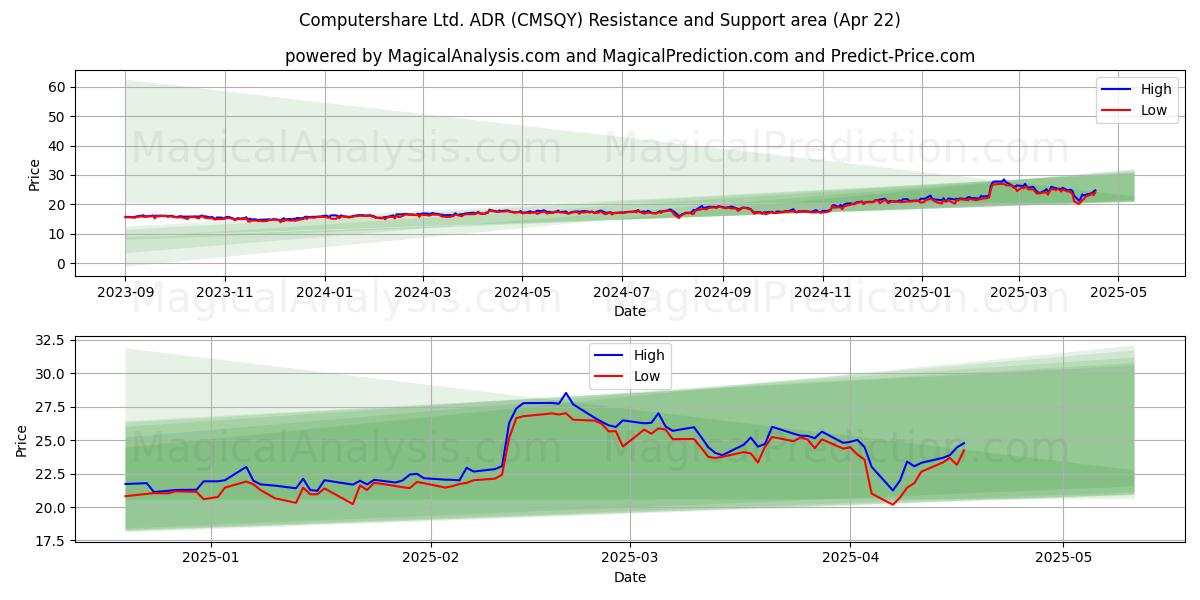Click the '50' y-axis tick on top chart
This screenshot has width=1200, height=600.
click(x=57, y=117)
